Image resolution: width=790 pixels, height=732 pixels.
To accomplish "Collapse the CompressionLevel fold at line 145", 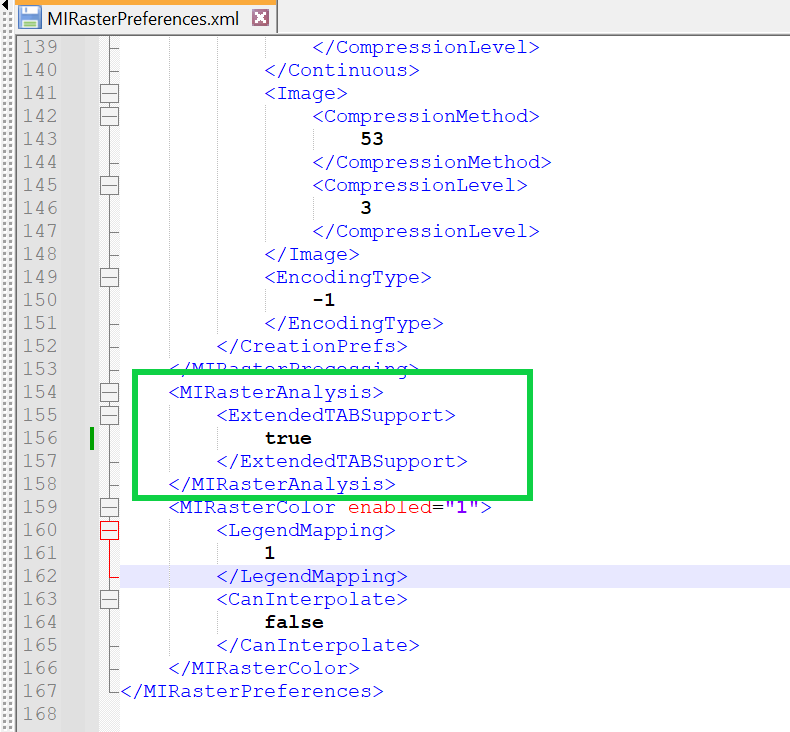I will pos(109,186).
